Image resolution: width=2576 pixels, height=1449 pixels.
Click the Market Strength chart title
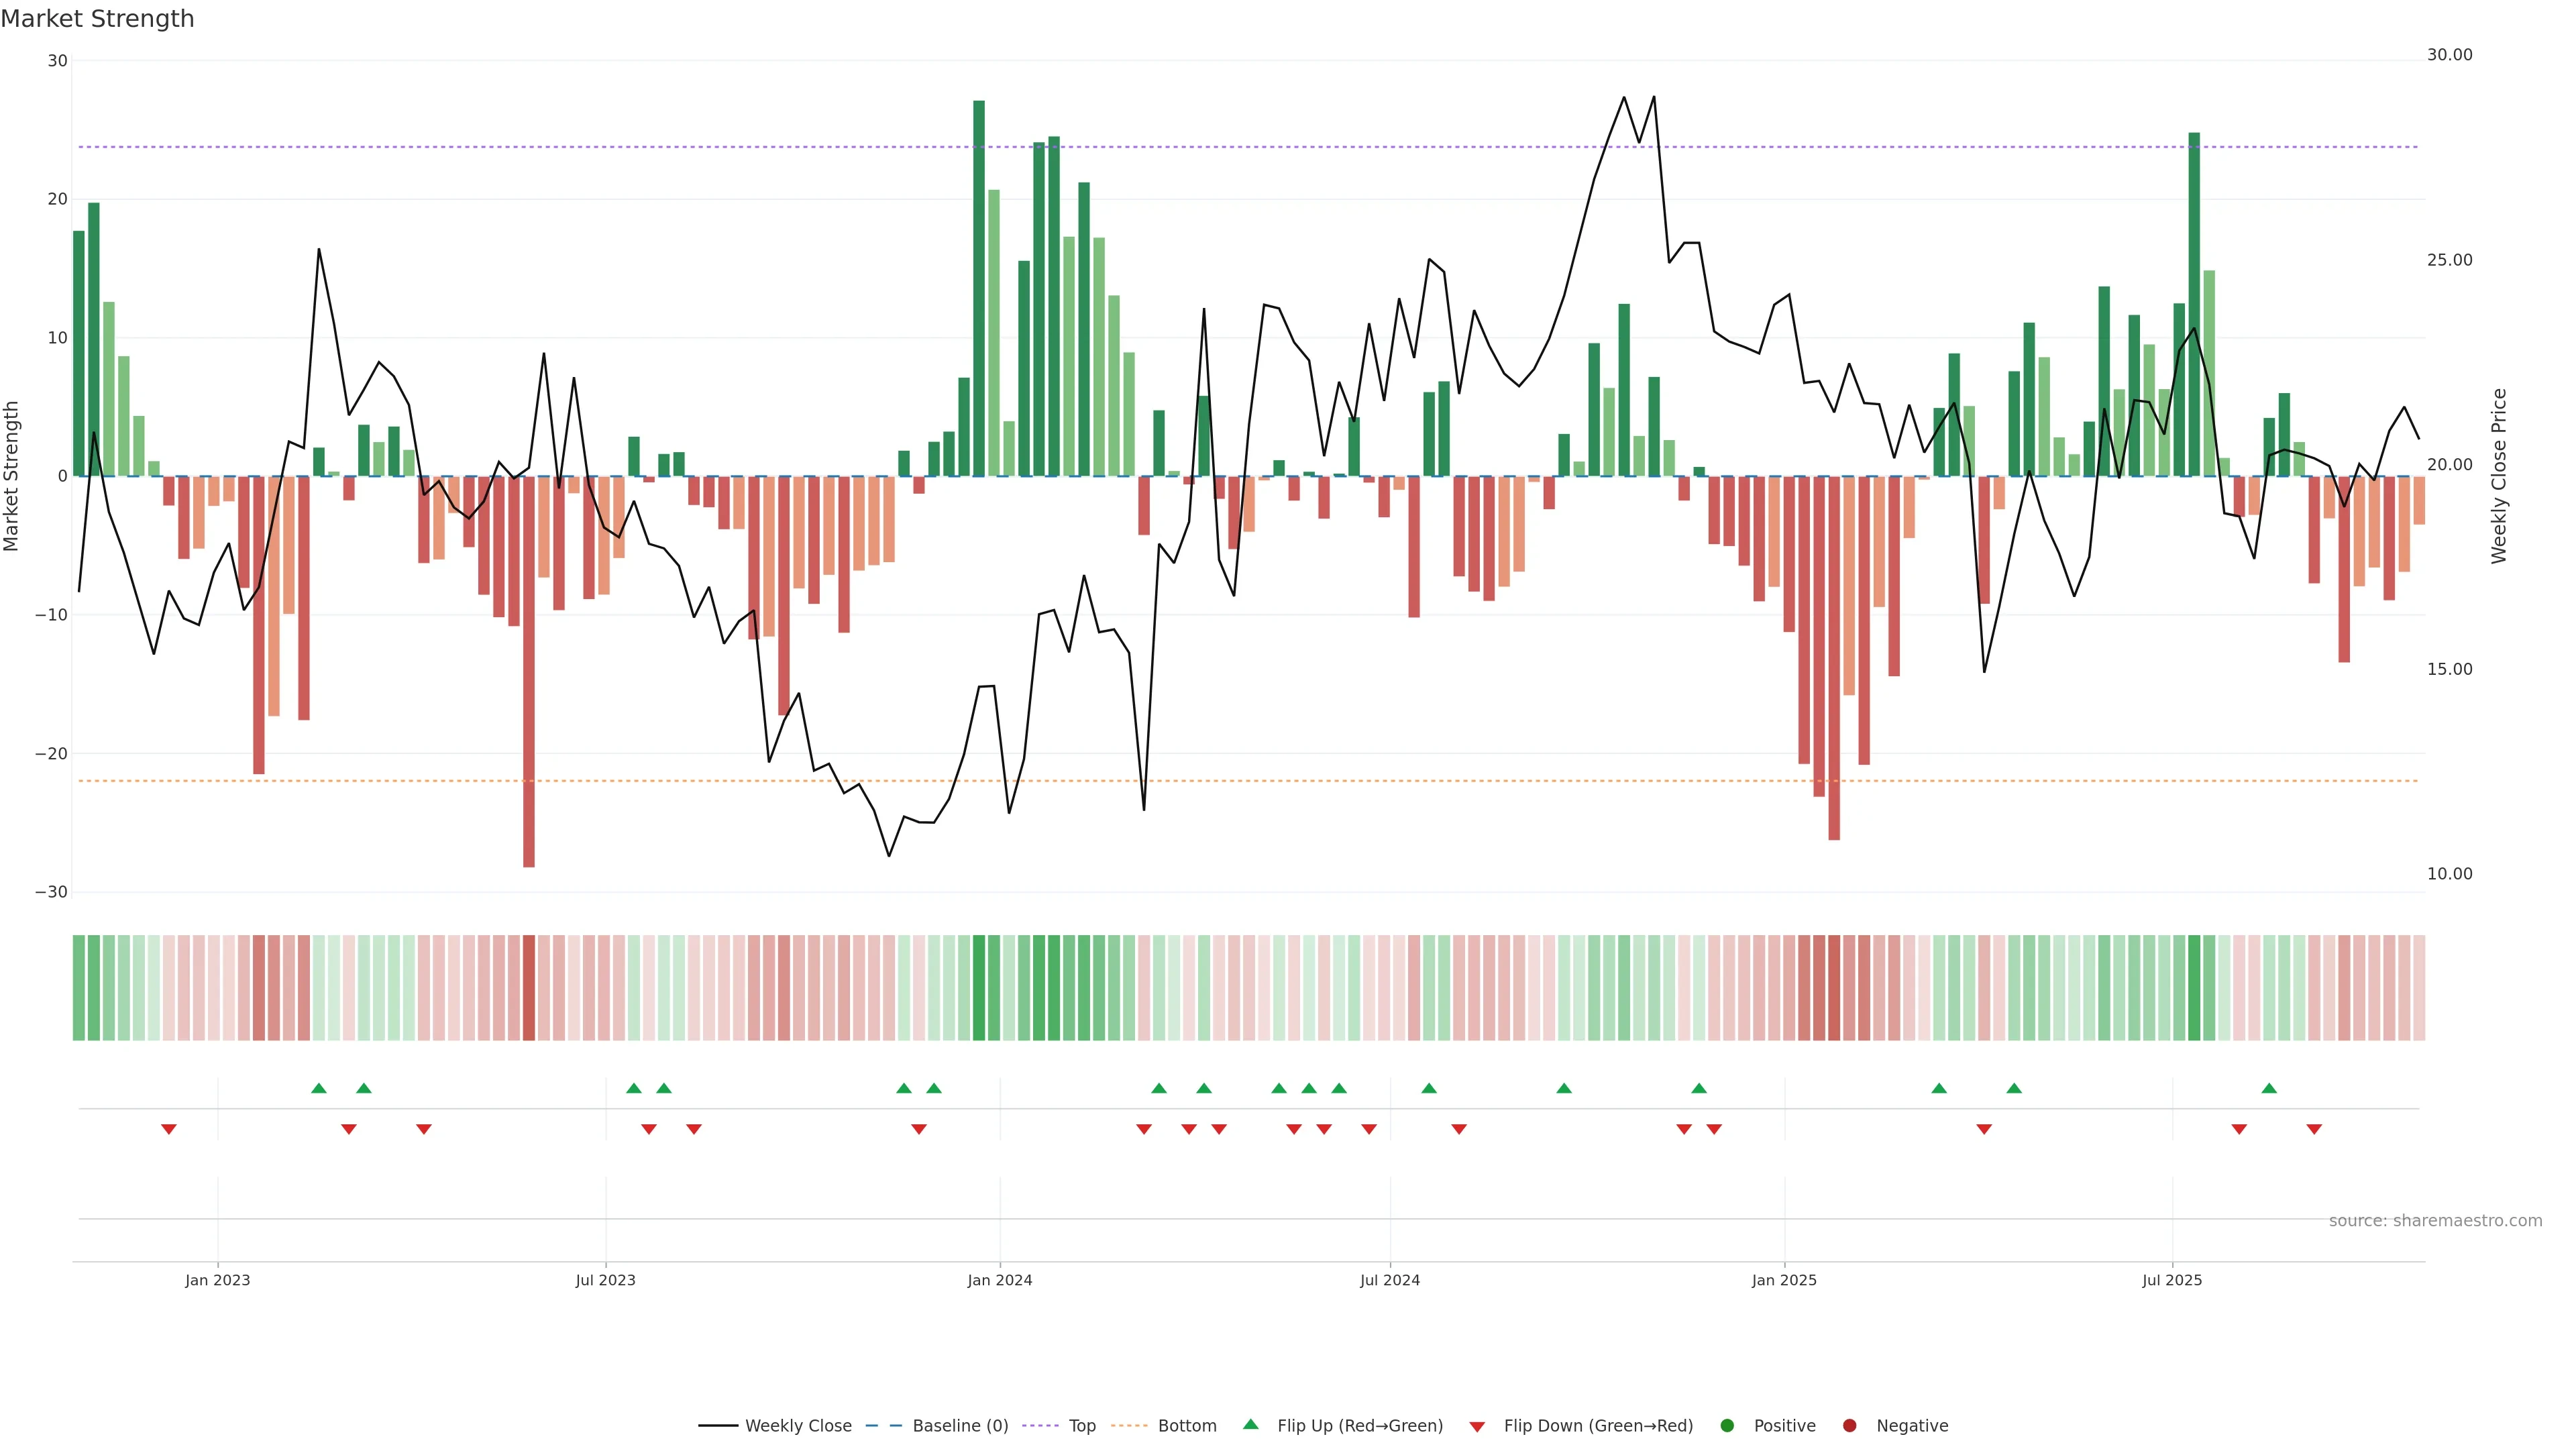coord(97,19)
